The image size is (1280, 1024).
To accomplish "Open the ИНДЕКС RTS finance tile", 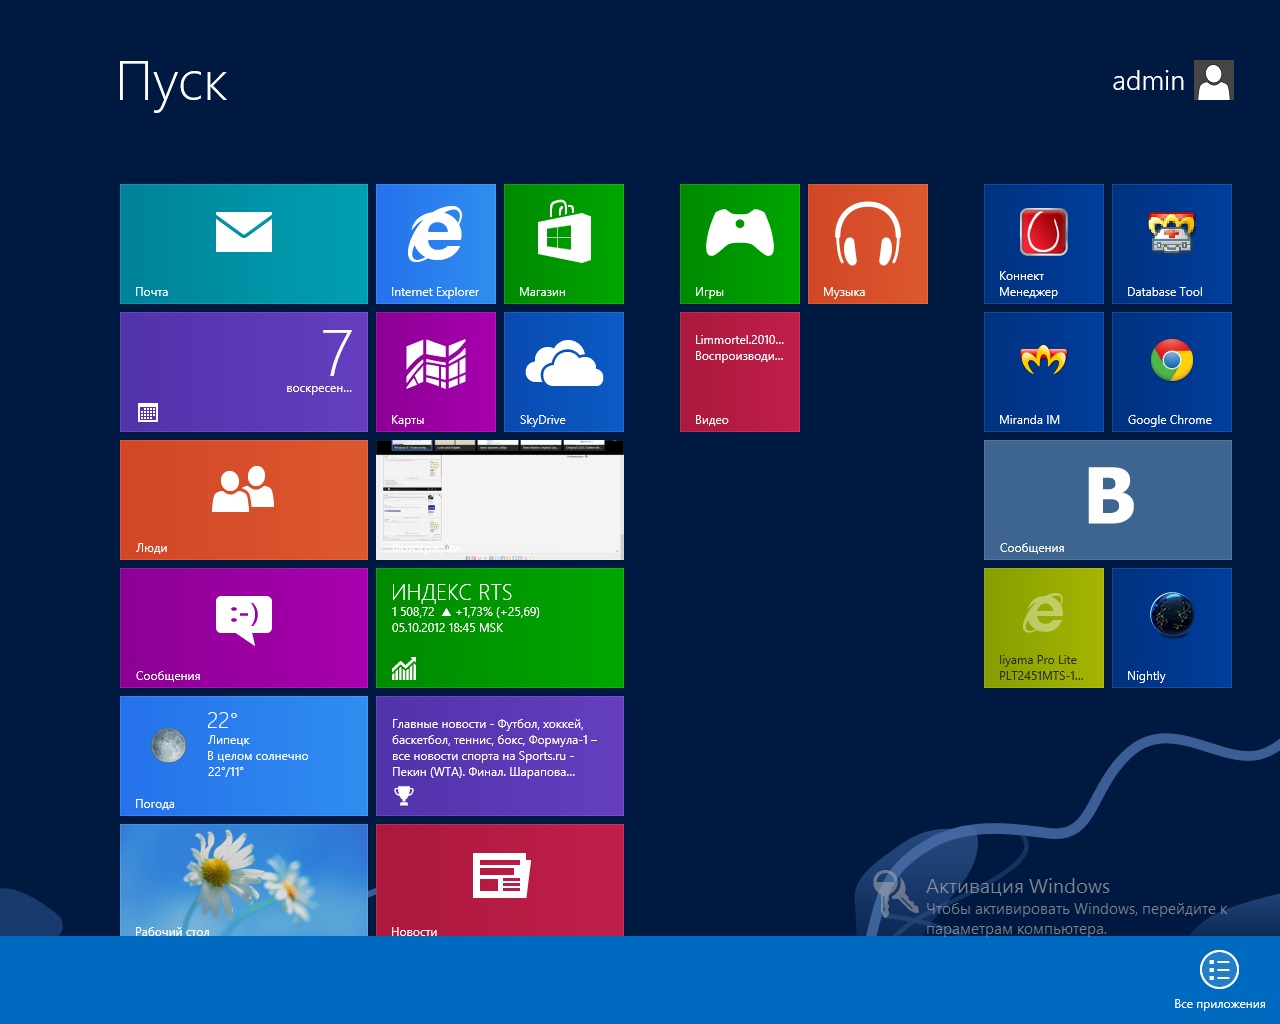I will tap(499, 627).
